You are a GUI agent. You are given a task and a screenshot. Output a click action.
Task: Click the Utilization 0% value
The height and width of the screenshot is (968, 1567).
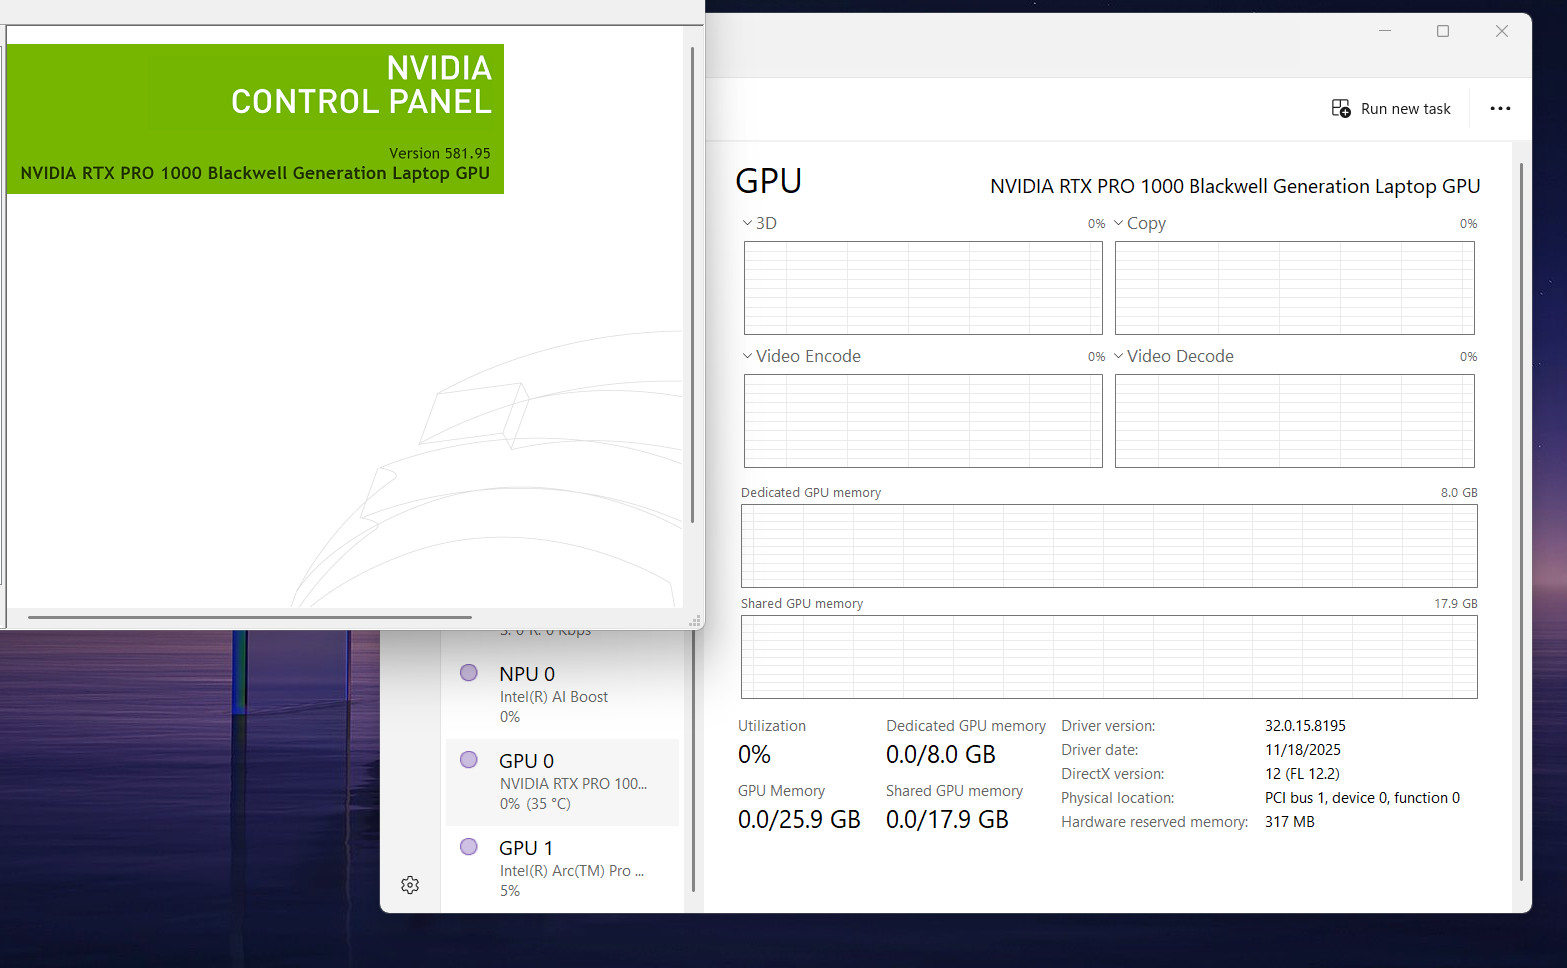click(x=754, y=755)
